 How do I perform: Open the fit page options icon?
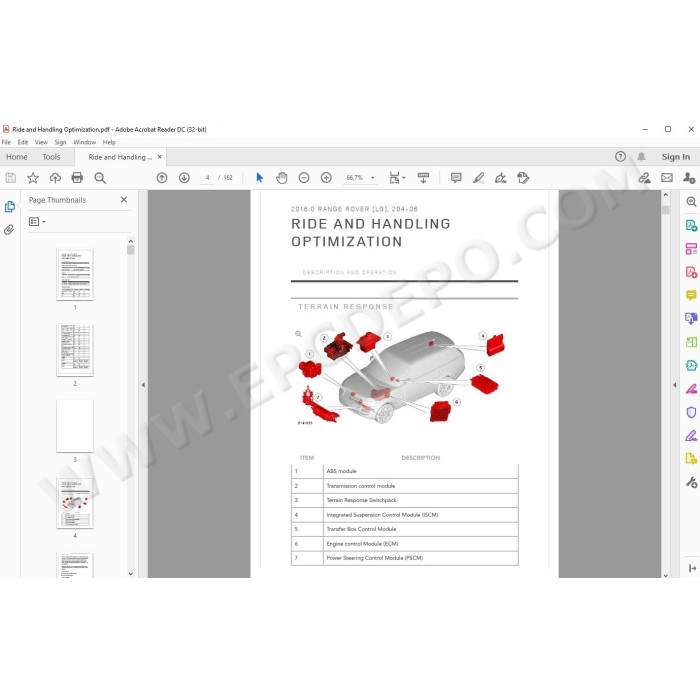click(x=397, y=178)
